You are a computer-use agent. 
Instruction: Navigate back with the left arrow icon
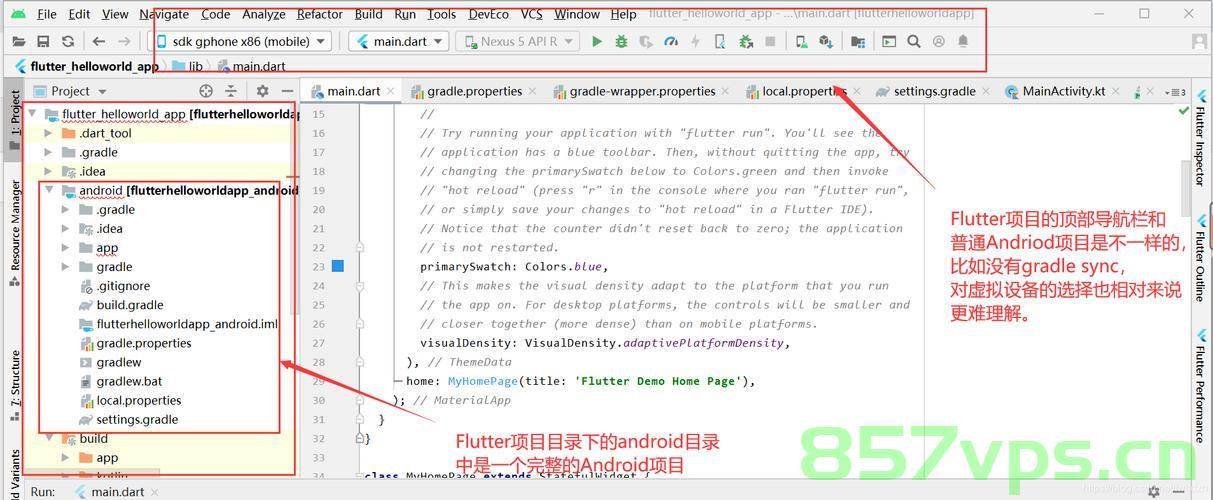click(x=98, y=41)
